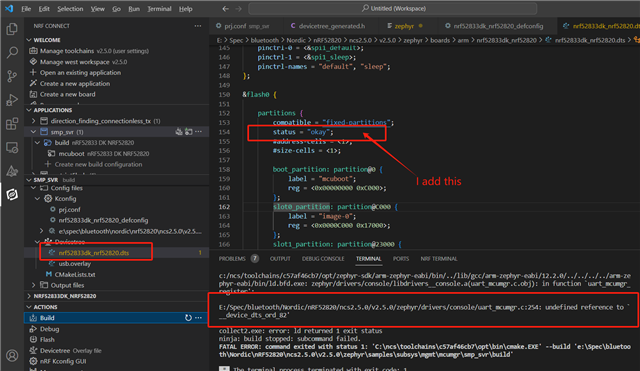640x371 pixels.
Task: Go back with the navigation arrow
Action: click(225, 9)
